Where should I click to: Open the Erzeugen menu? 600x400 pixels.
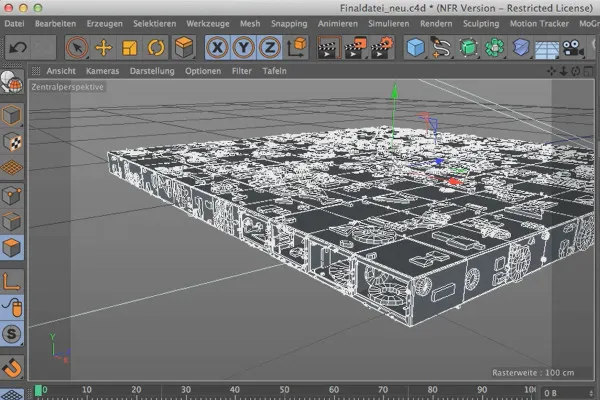click(x=104, y=24)
